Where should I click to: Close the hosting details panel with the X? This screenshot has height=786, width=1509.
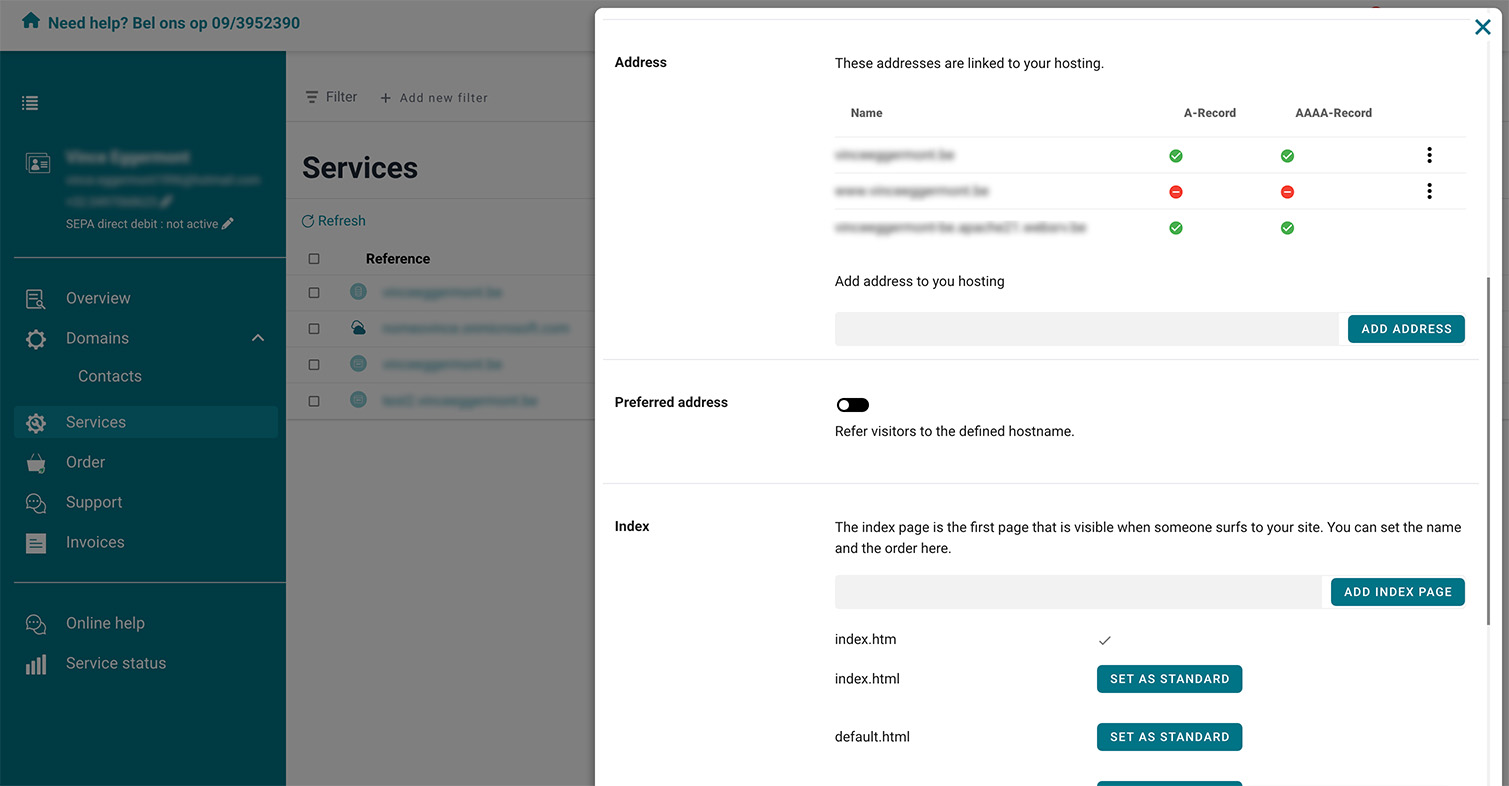point(1483,28)
